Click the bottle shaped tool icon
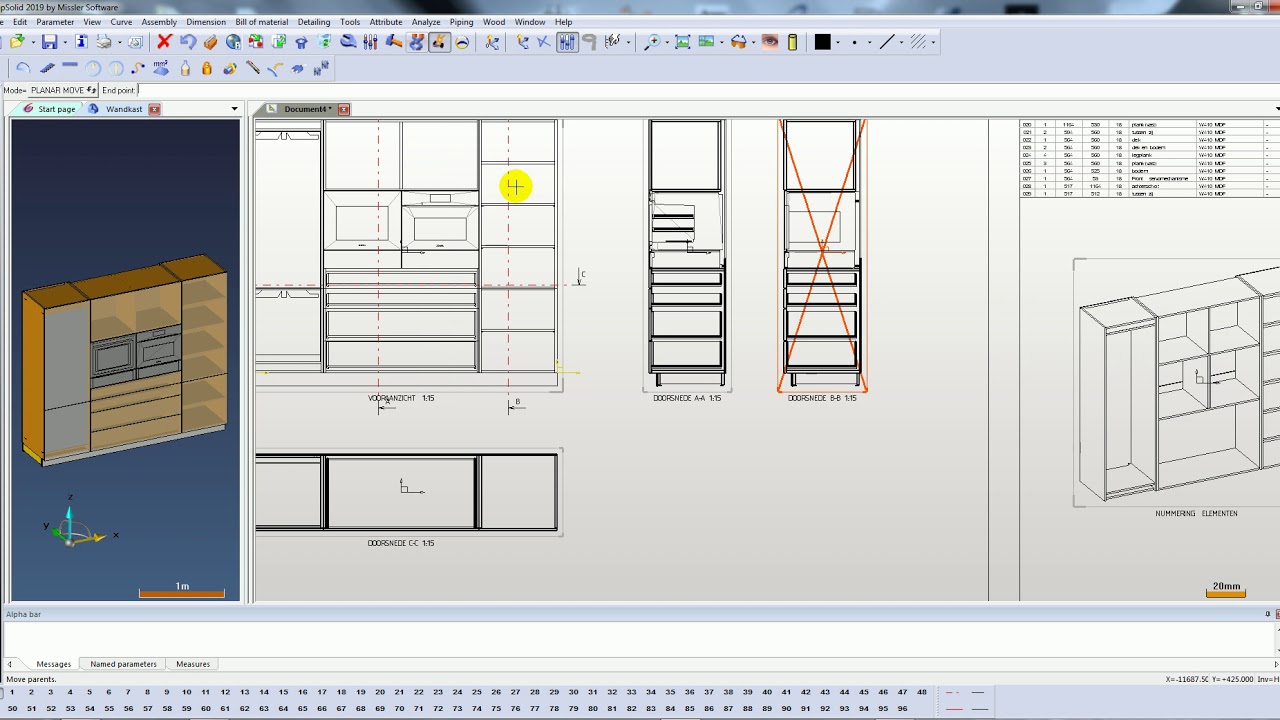Viewport: 1280px width, 720px height. (x=185, y=68)
